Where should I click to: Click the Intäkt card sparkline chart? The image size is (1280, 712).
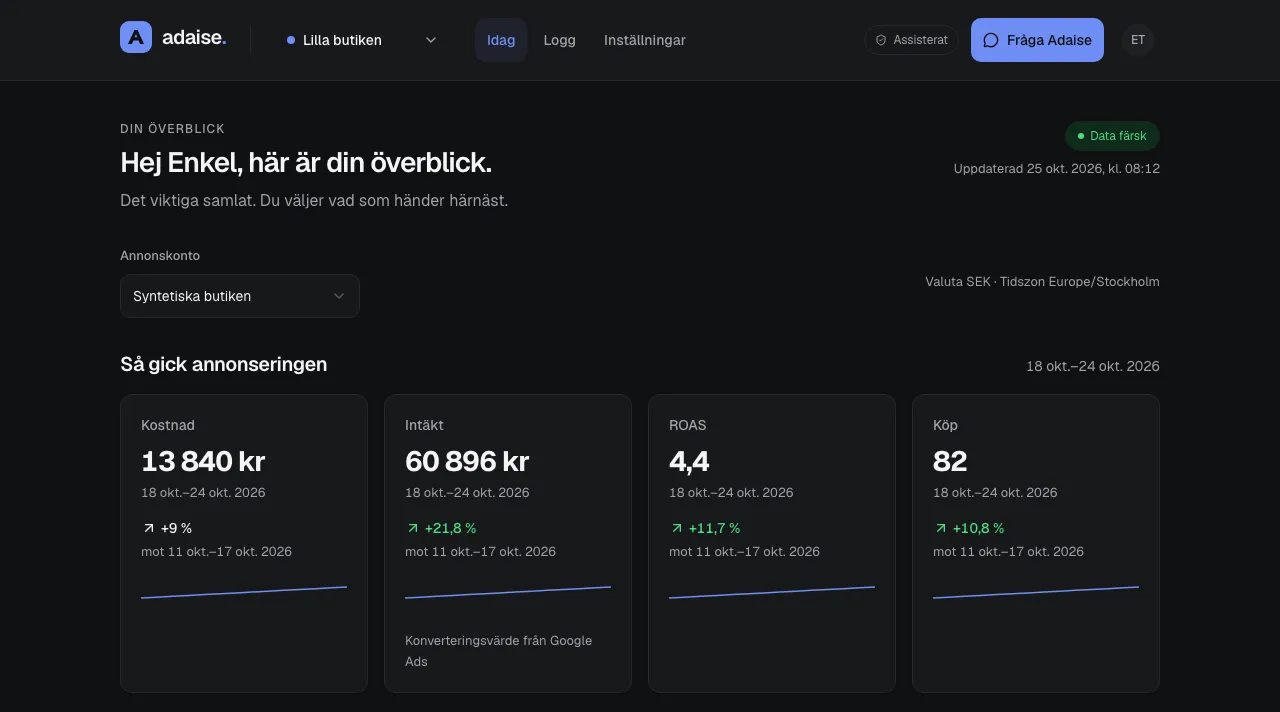coord(508,592)
